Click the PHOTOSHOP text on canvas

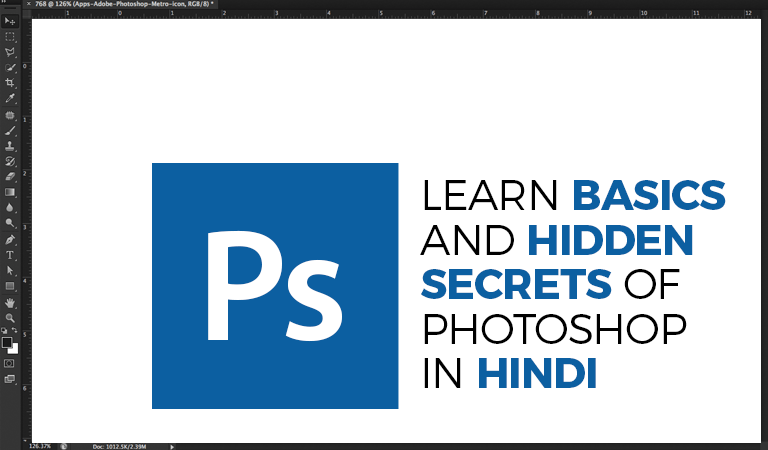click(x=554, y=329)
